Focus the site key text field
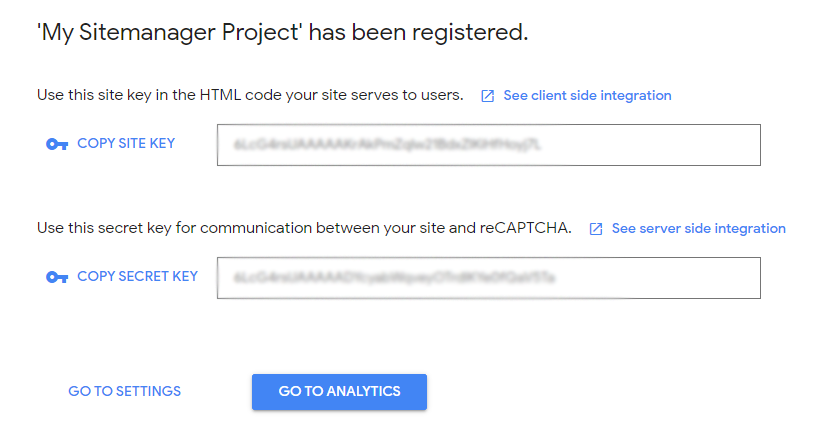 489,145
